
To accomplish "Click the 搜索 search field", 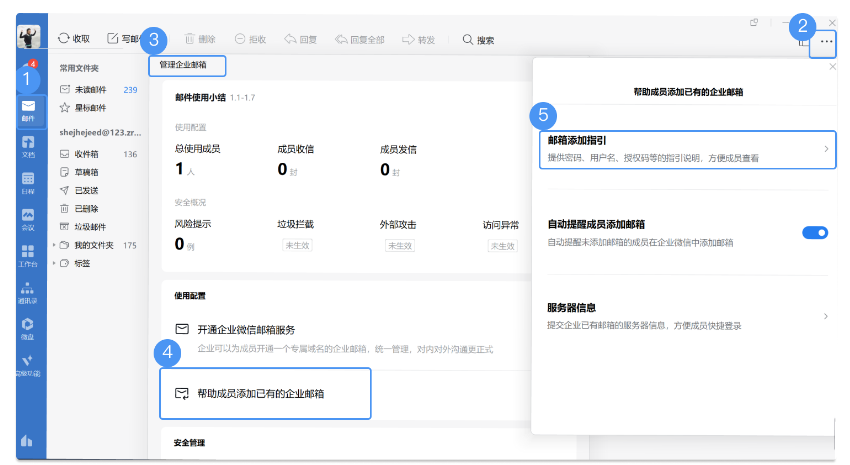I will [480, 40].
